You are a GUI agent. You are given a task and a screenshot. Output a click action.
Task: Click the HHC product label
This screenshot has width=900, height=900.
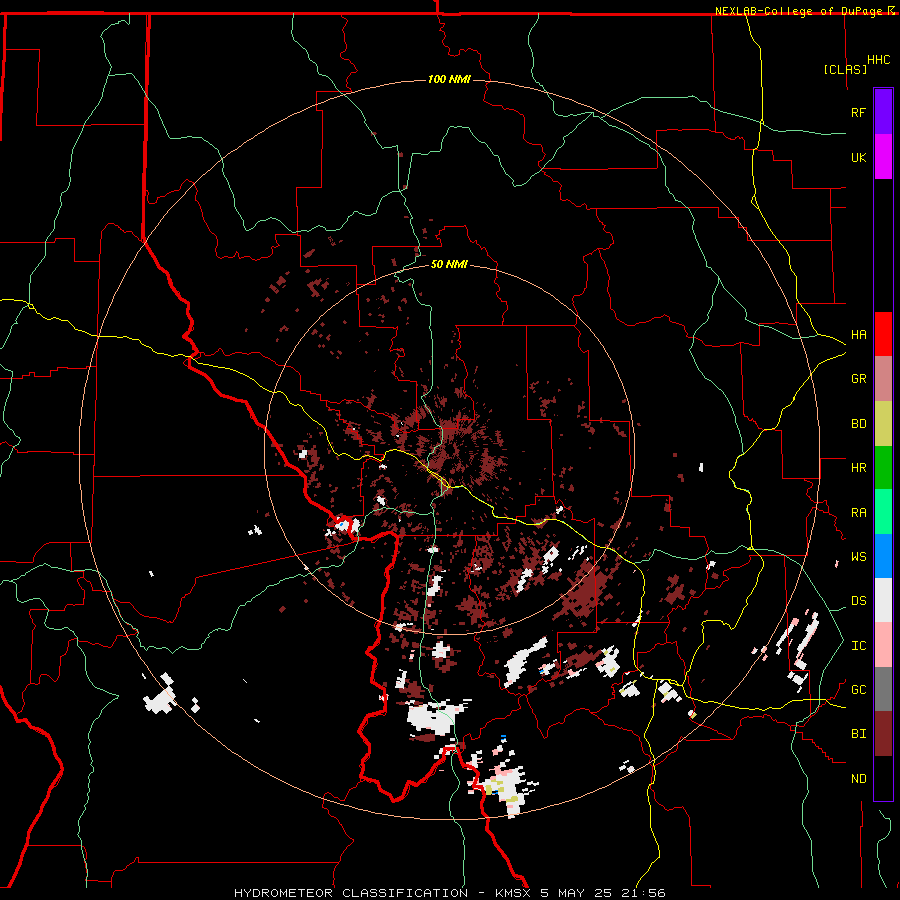tap(878, 60)
